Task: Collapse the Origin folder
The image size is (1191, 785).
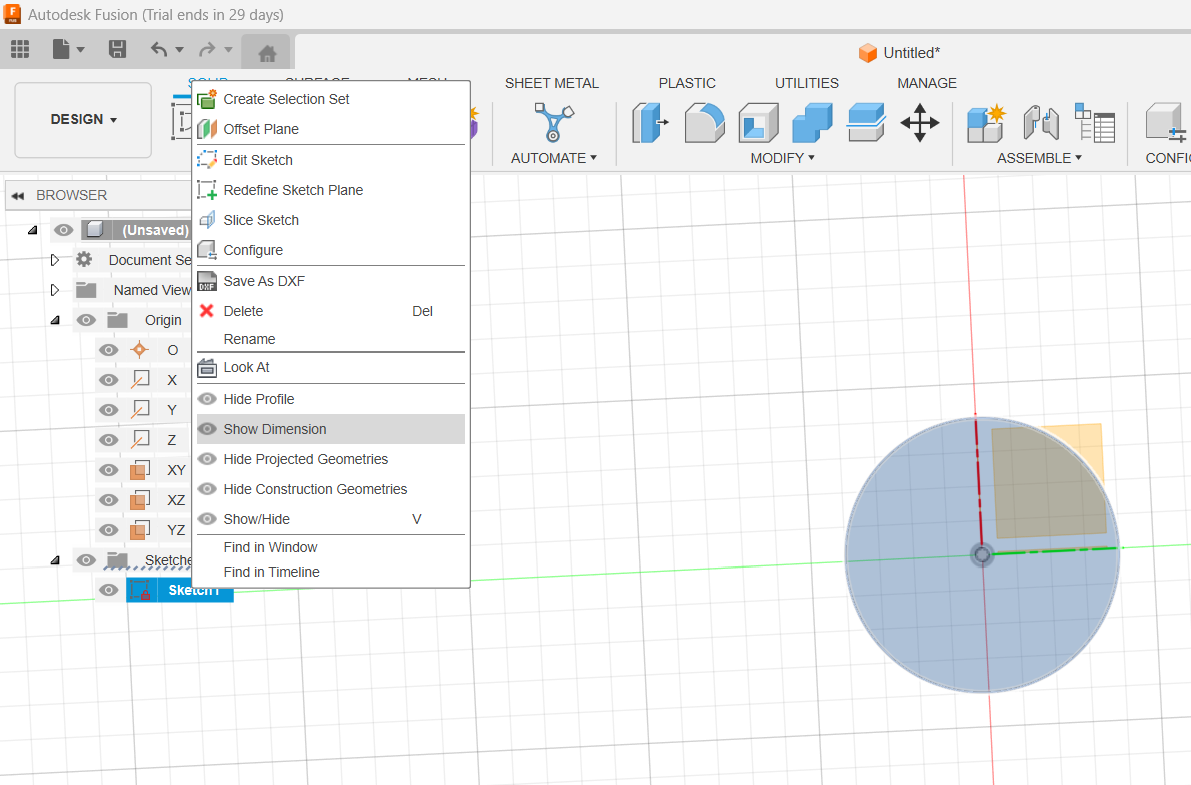Action: click(x=55, y=320)
